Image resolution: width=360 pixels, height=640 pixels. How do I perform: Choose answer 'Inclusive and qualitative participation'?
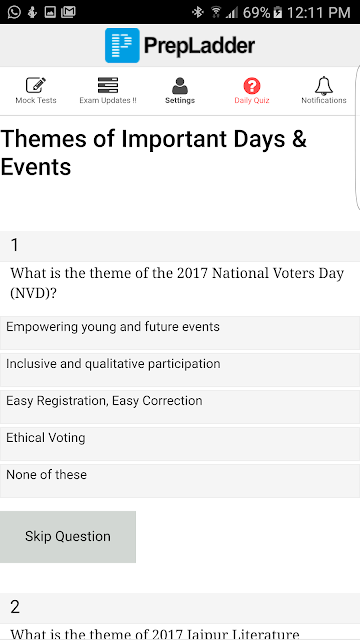point(180,370)
